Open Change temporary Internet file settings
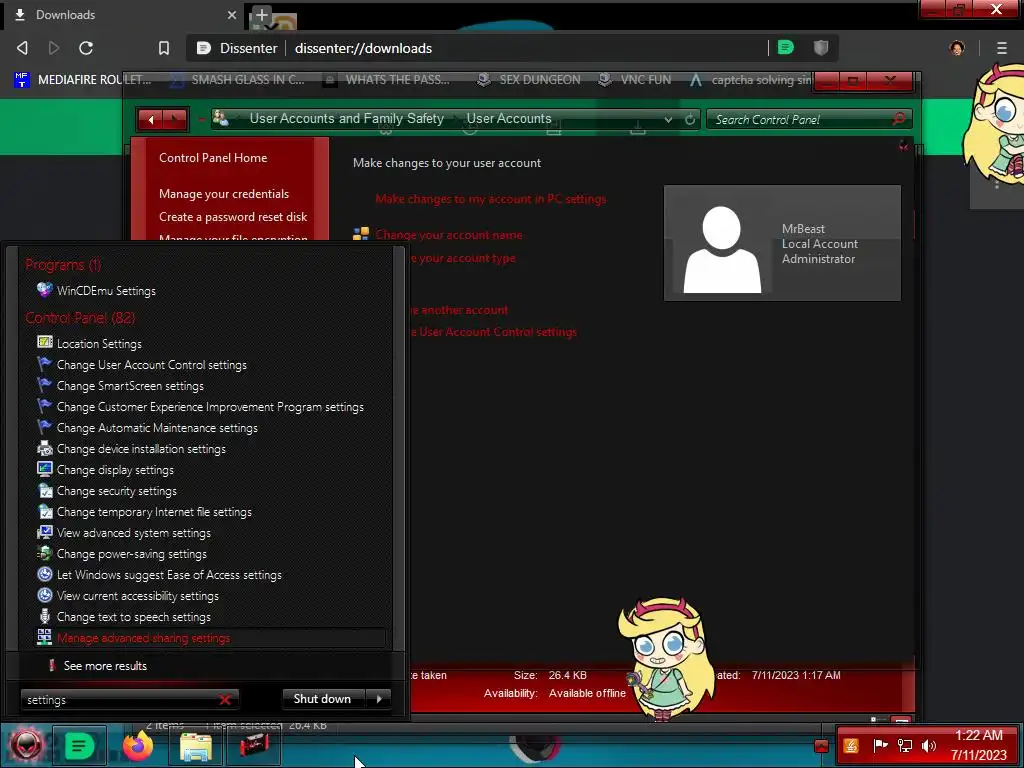This screenshot has height=768, width=1024. [x=145, y=512]
